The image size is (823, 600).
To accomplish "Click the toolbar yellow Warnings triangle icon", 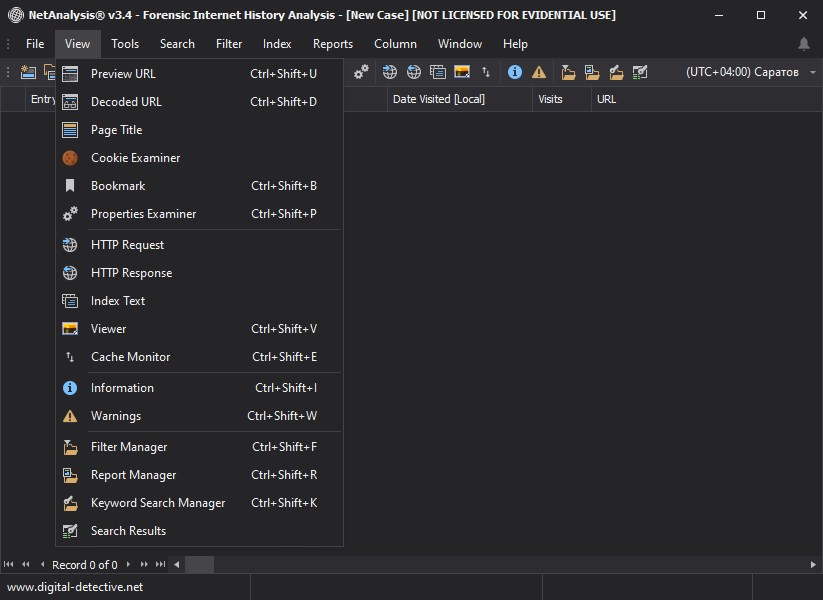I will point(539,72).
